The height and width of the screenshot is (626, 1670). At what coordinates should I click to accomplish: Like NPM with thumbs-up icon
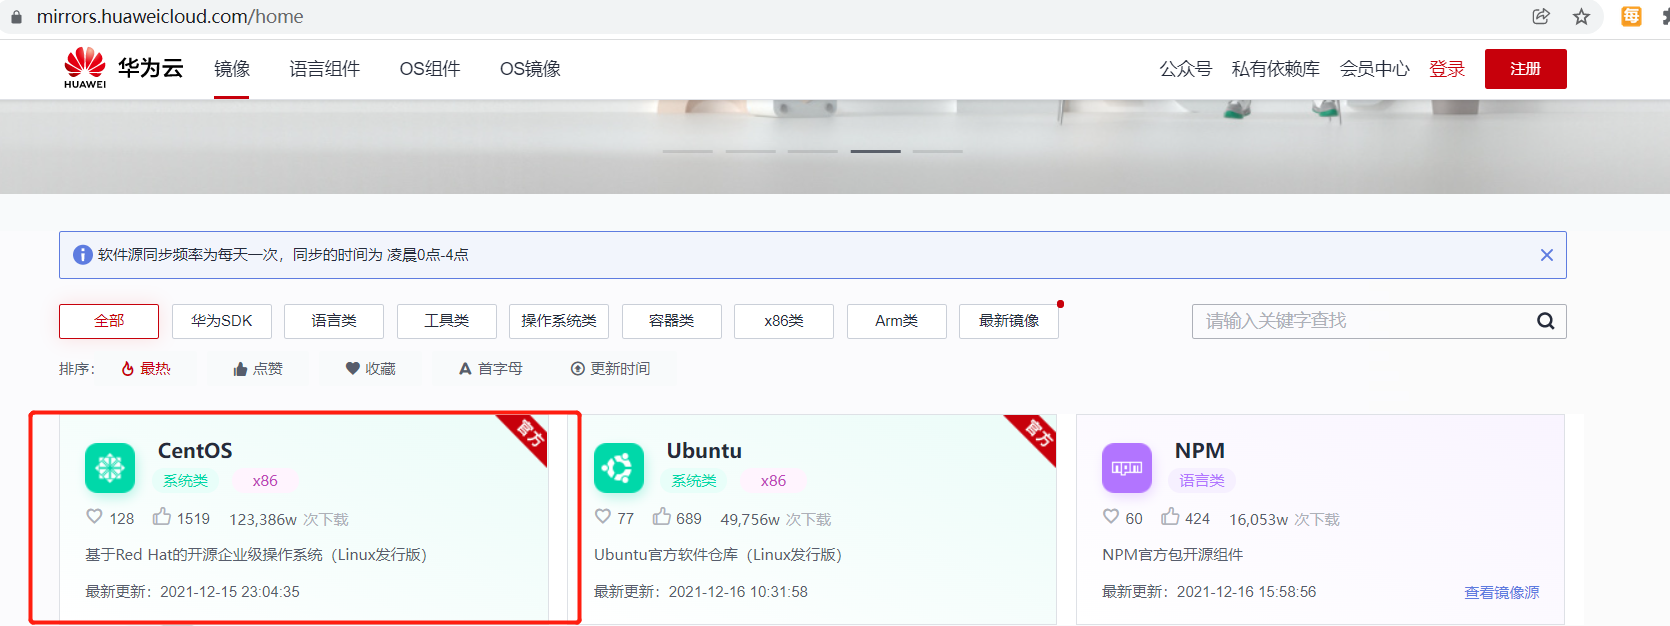pyautogui.click(x=1170, y=517)
